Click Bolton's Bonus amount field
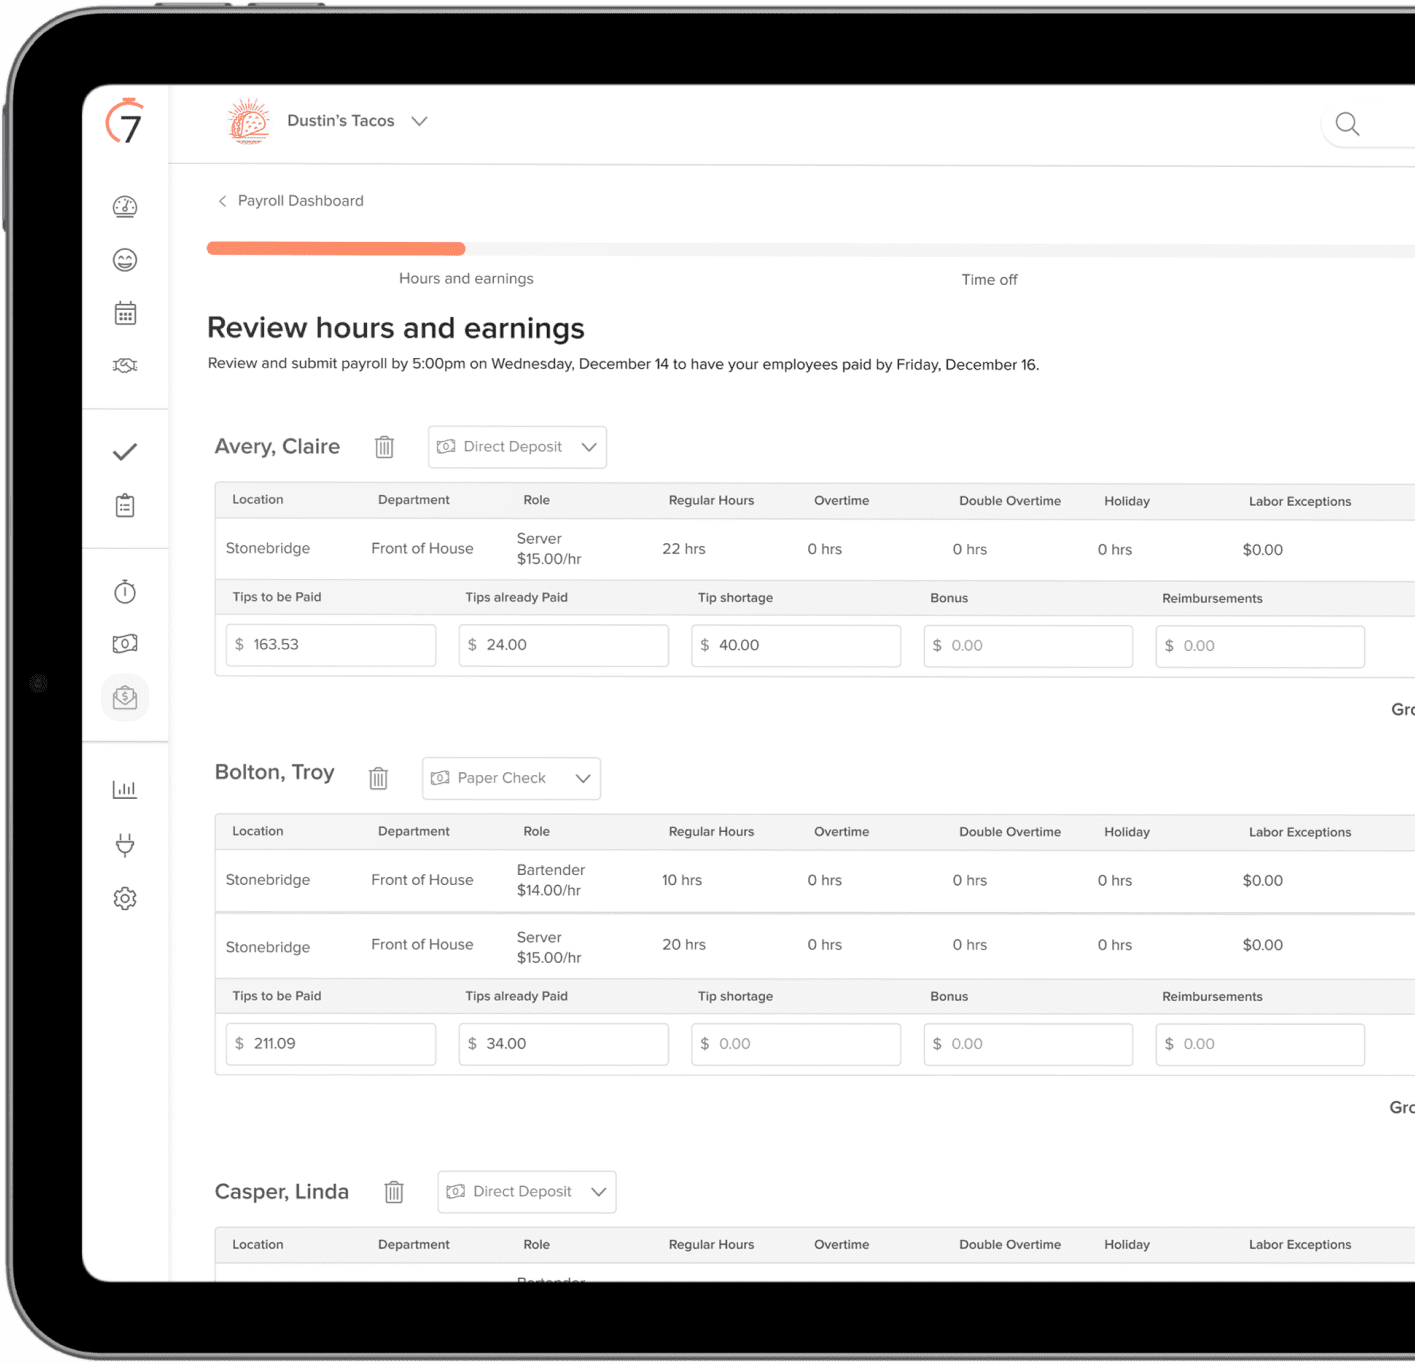 [x=1028, y=1044]
